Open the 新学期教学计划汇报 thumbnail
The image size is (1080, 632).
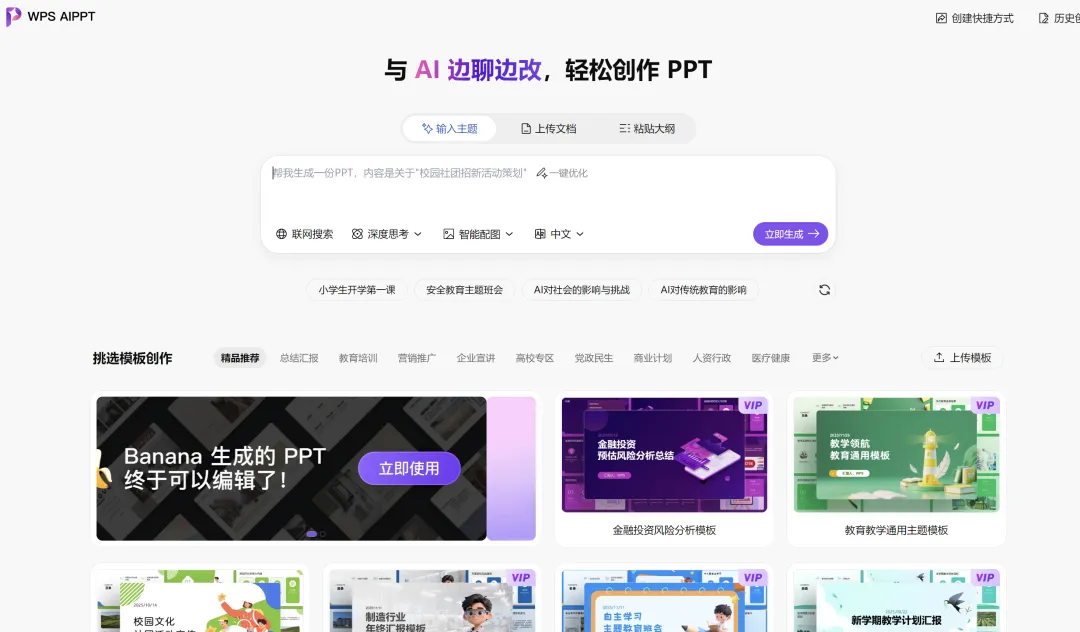coord(896,600)
